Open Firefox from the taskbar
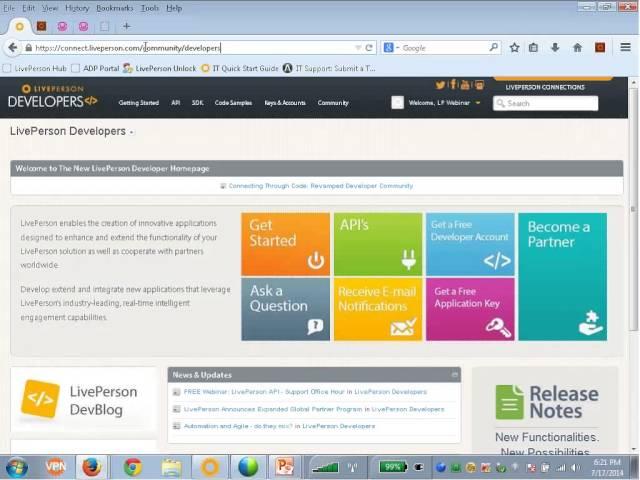640x480 pixels. coord(92,467)
